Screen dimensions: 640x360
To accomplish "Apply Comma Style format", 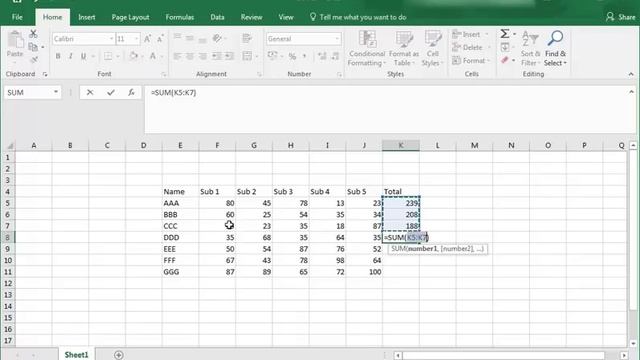I will click(304, 56).
